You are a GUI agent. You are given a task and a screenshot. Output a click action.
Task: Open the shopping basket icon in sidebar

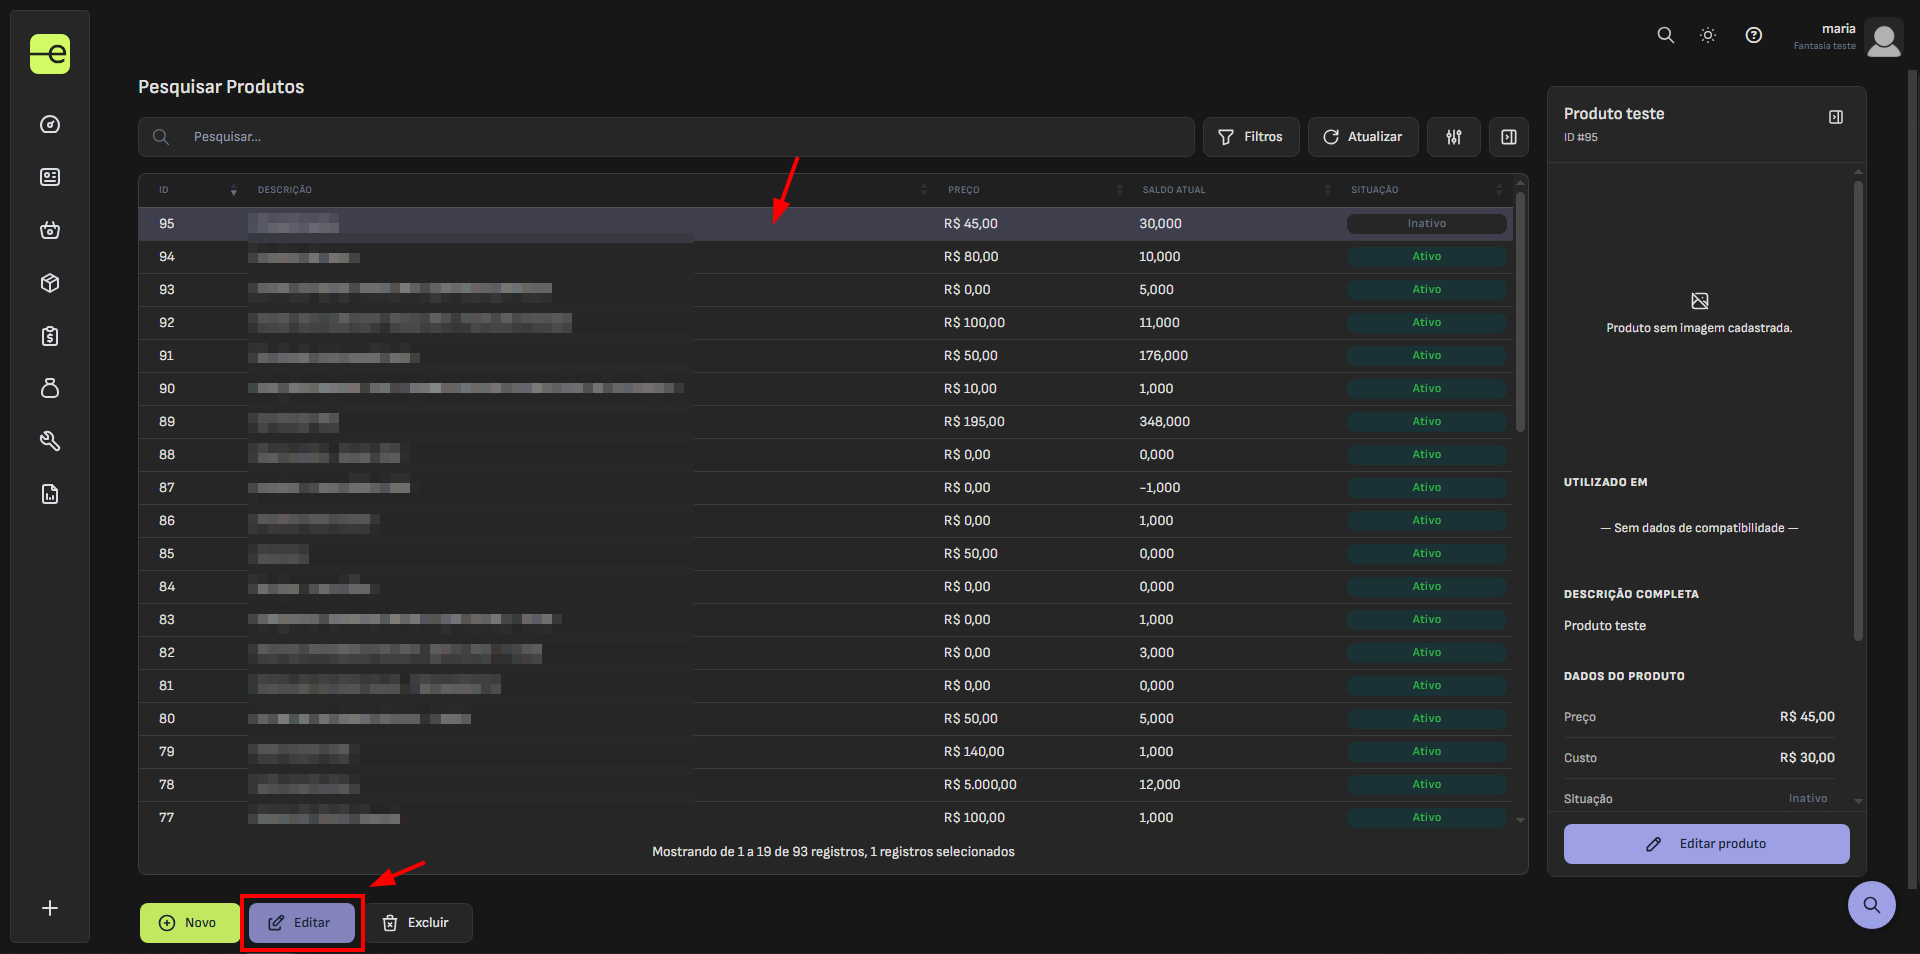(x=50, y=230)
